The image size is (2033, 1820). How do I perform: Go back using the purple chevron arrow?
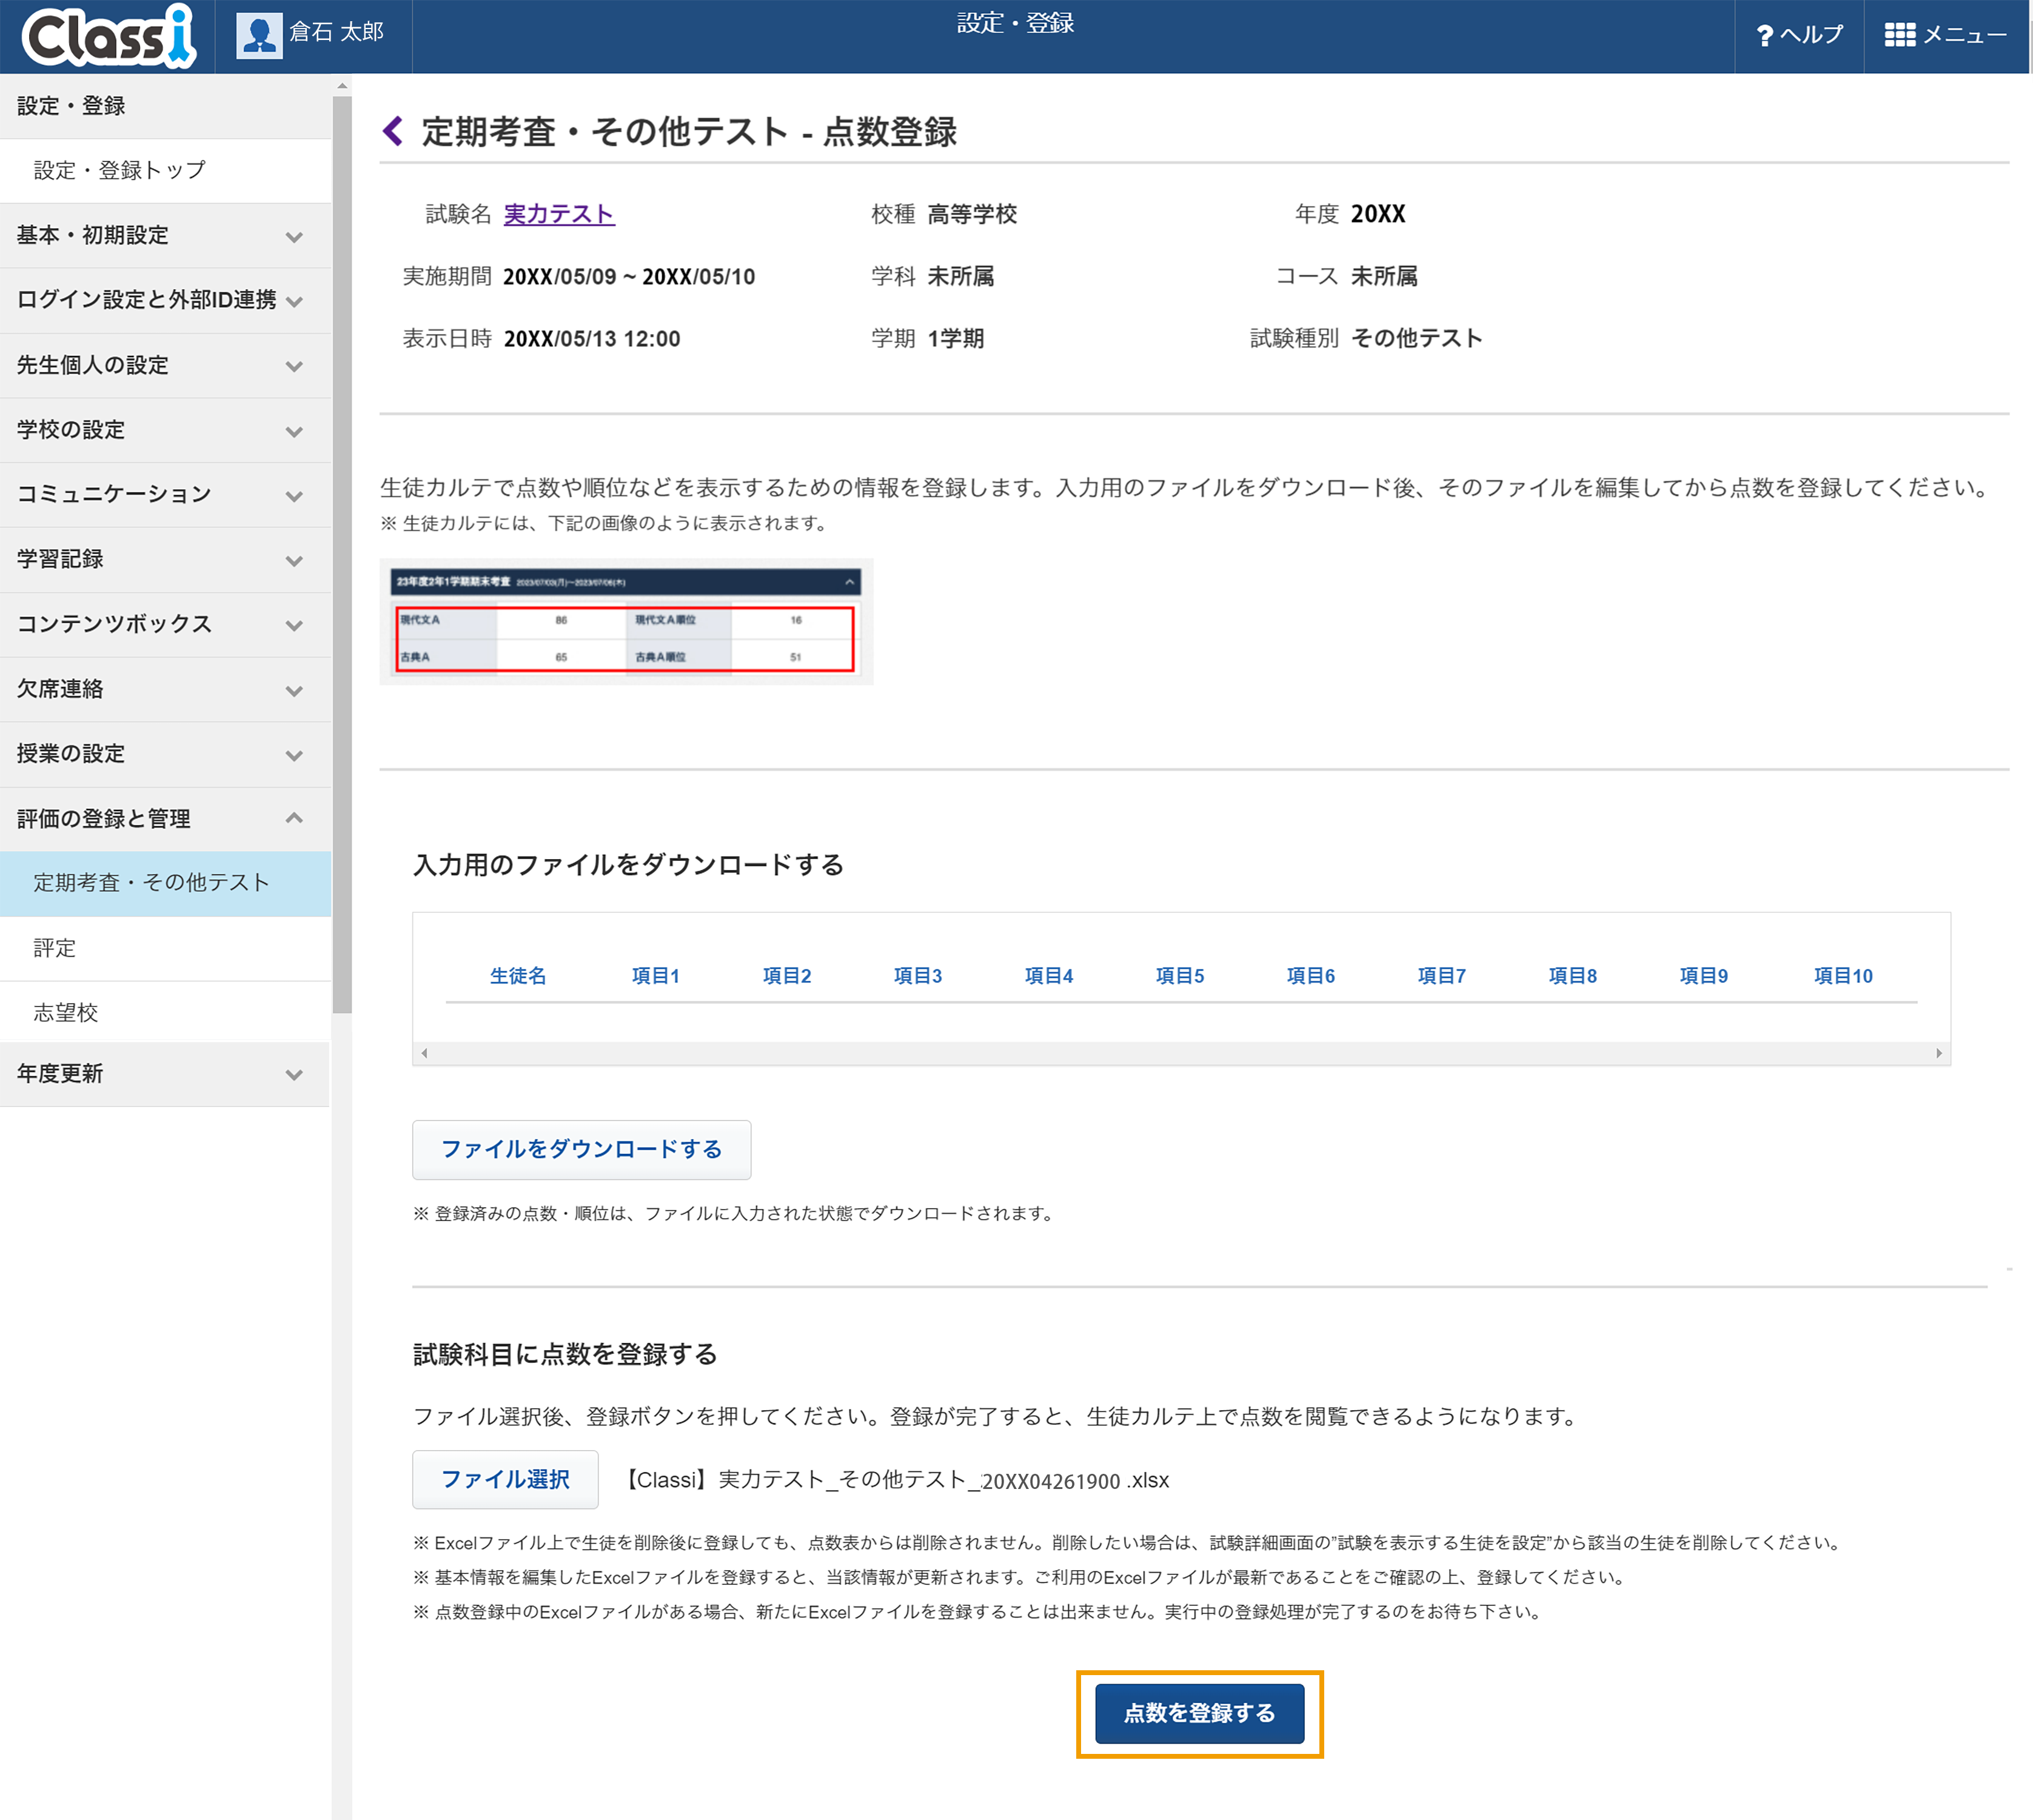[393, 131]
